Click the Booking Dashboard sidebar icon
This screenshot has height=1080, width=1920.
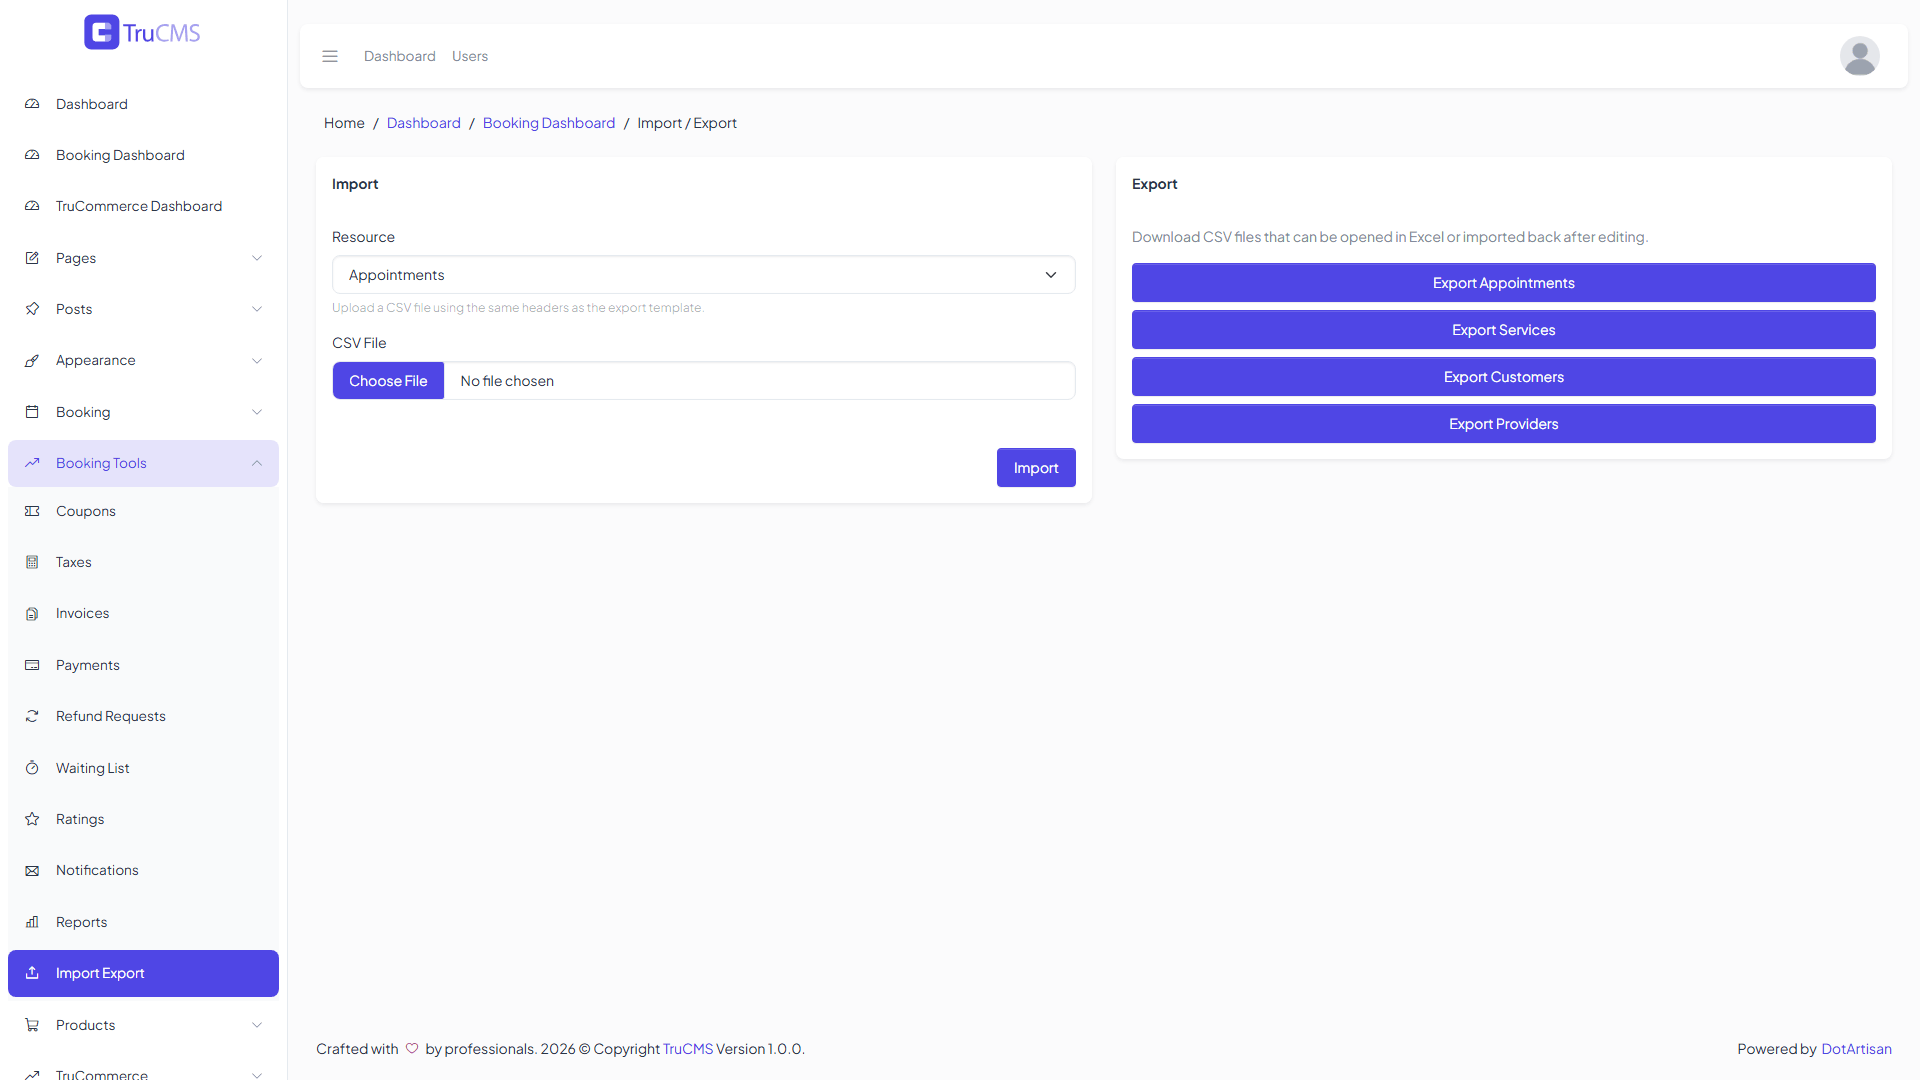(32, 155)
